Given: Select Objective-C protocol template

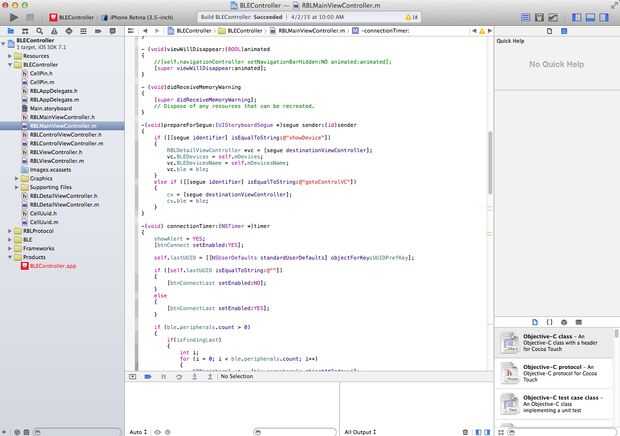Looking at the screenshot, I should [554, 373].
